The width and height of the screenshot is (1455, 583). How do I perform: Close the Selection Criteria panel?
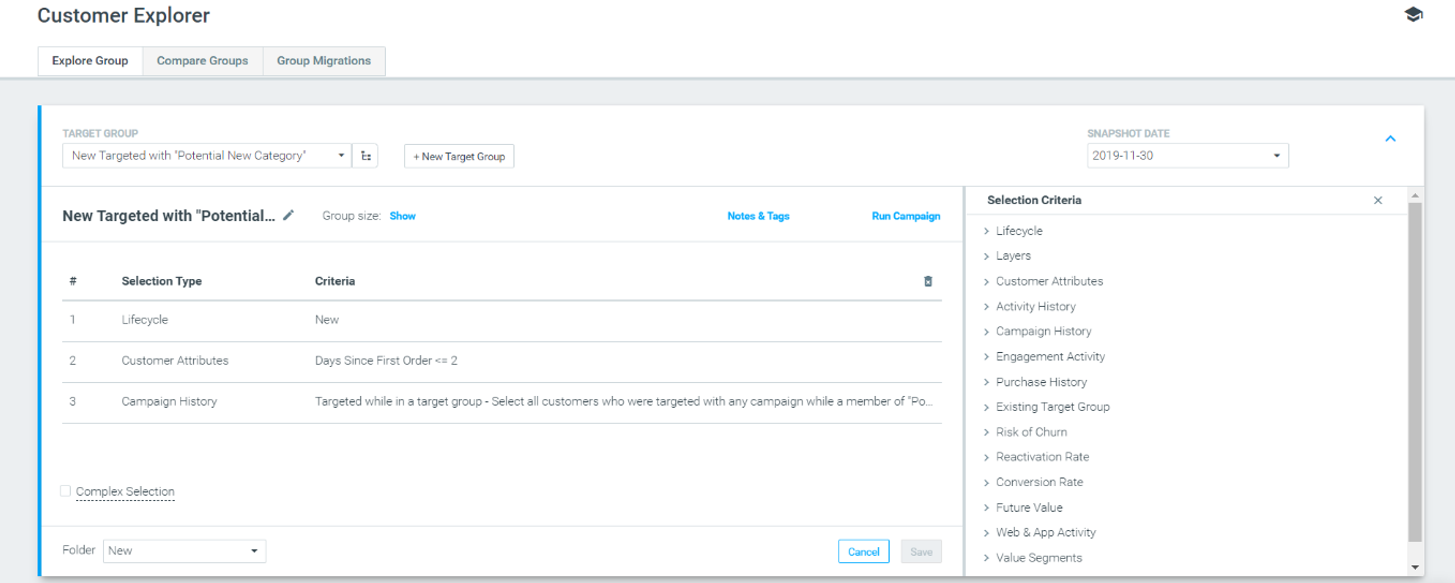pos(1378,200)
